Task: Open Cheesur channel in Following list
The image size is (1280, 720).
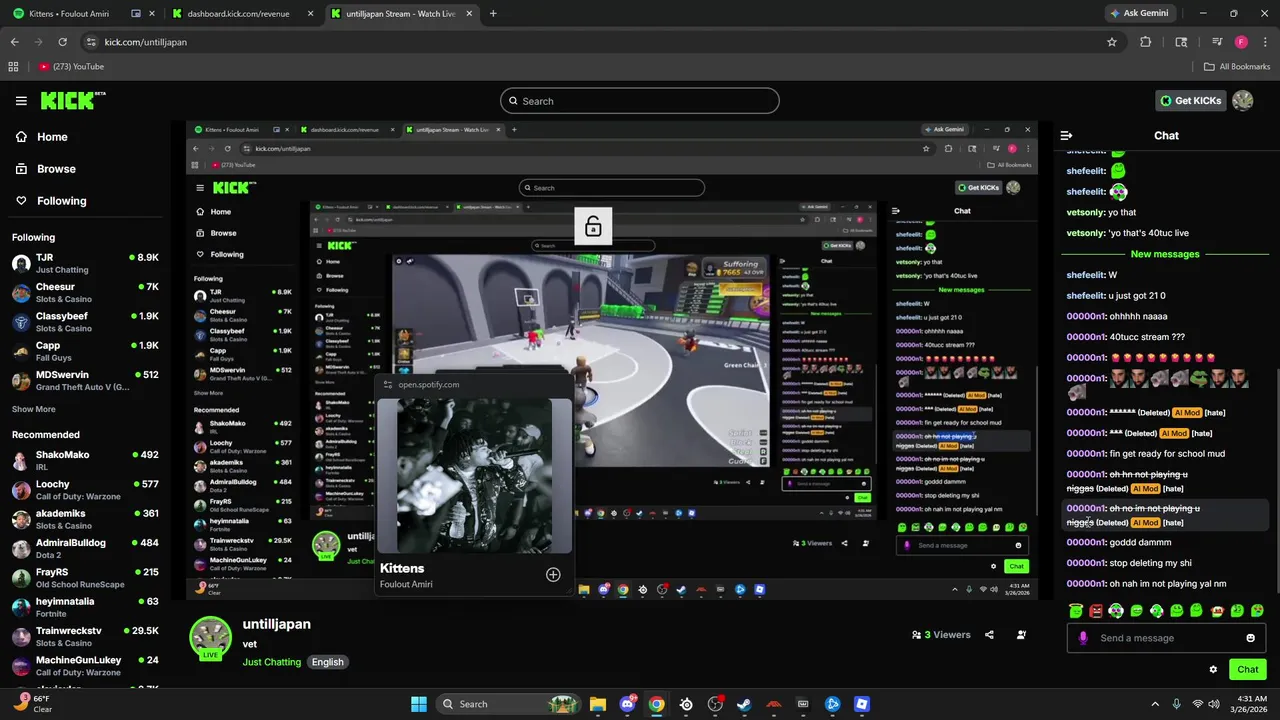Action: pyautogui.click(x=85, y=292)
